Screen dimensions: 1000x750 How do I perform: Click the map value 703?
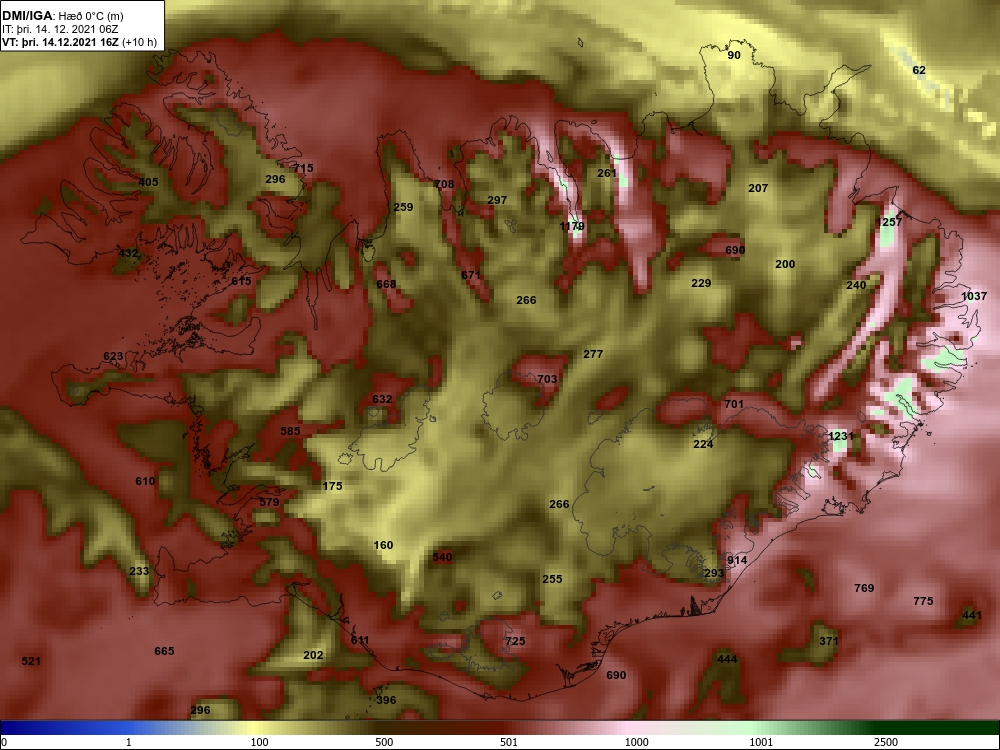(547, 379)
